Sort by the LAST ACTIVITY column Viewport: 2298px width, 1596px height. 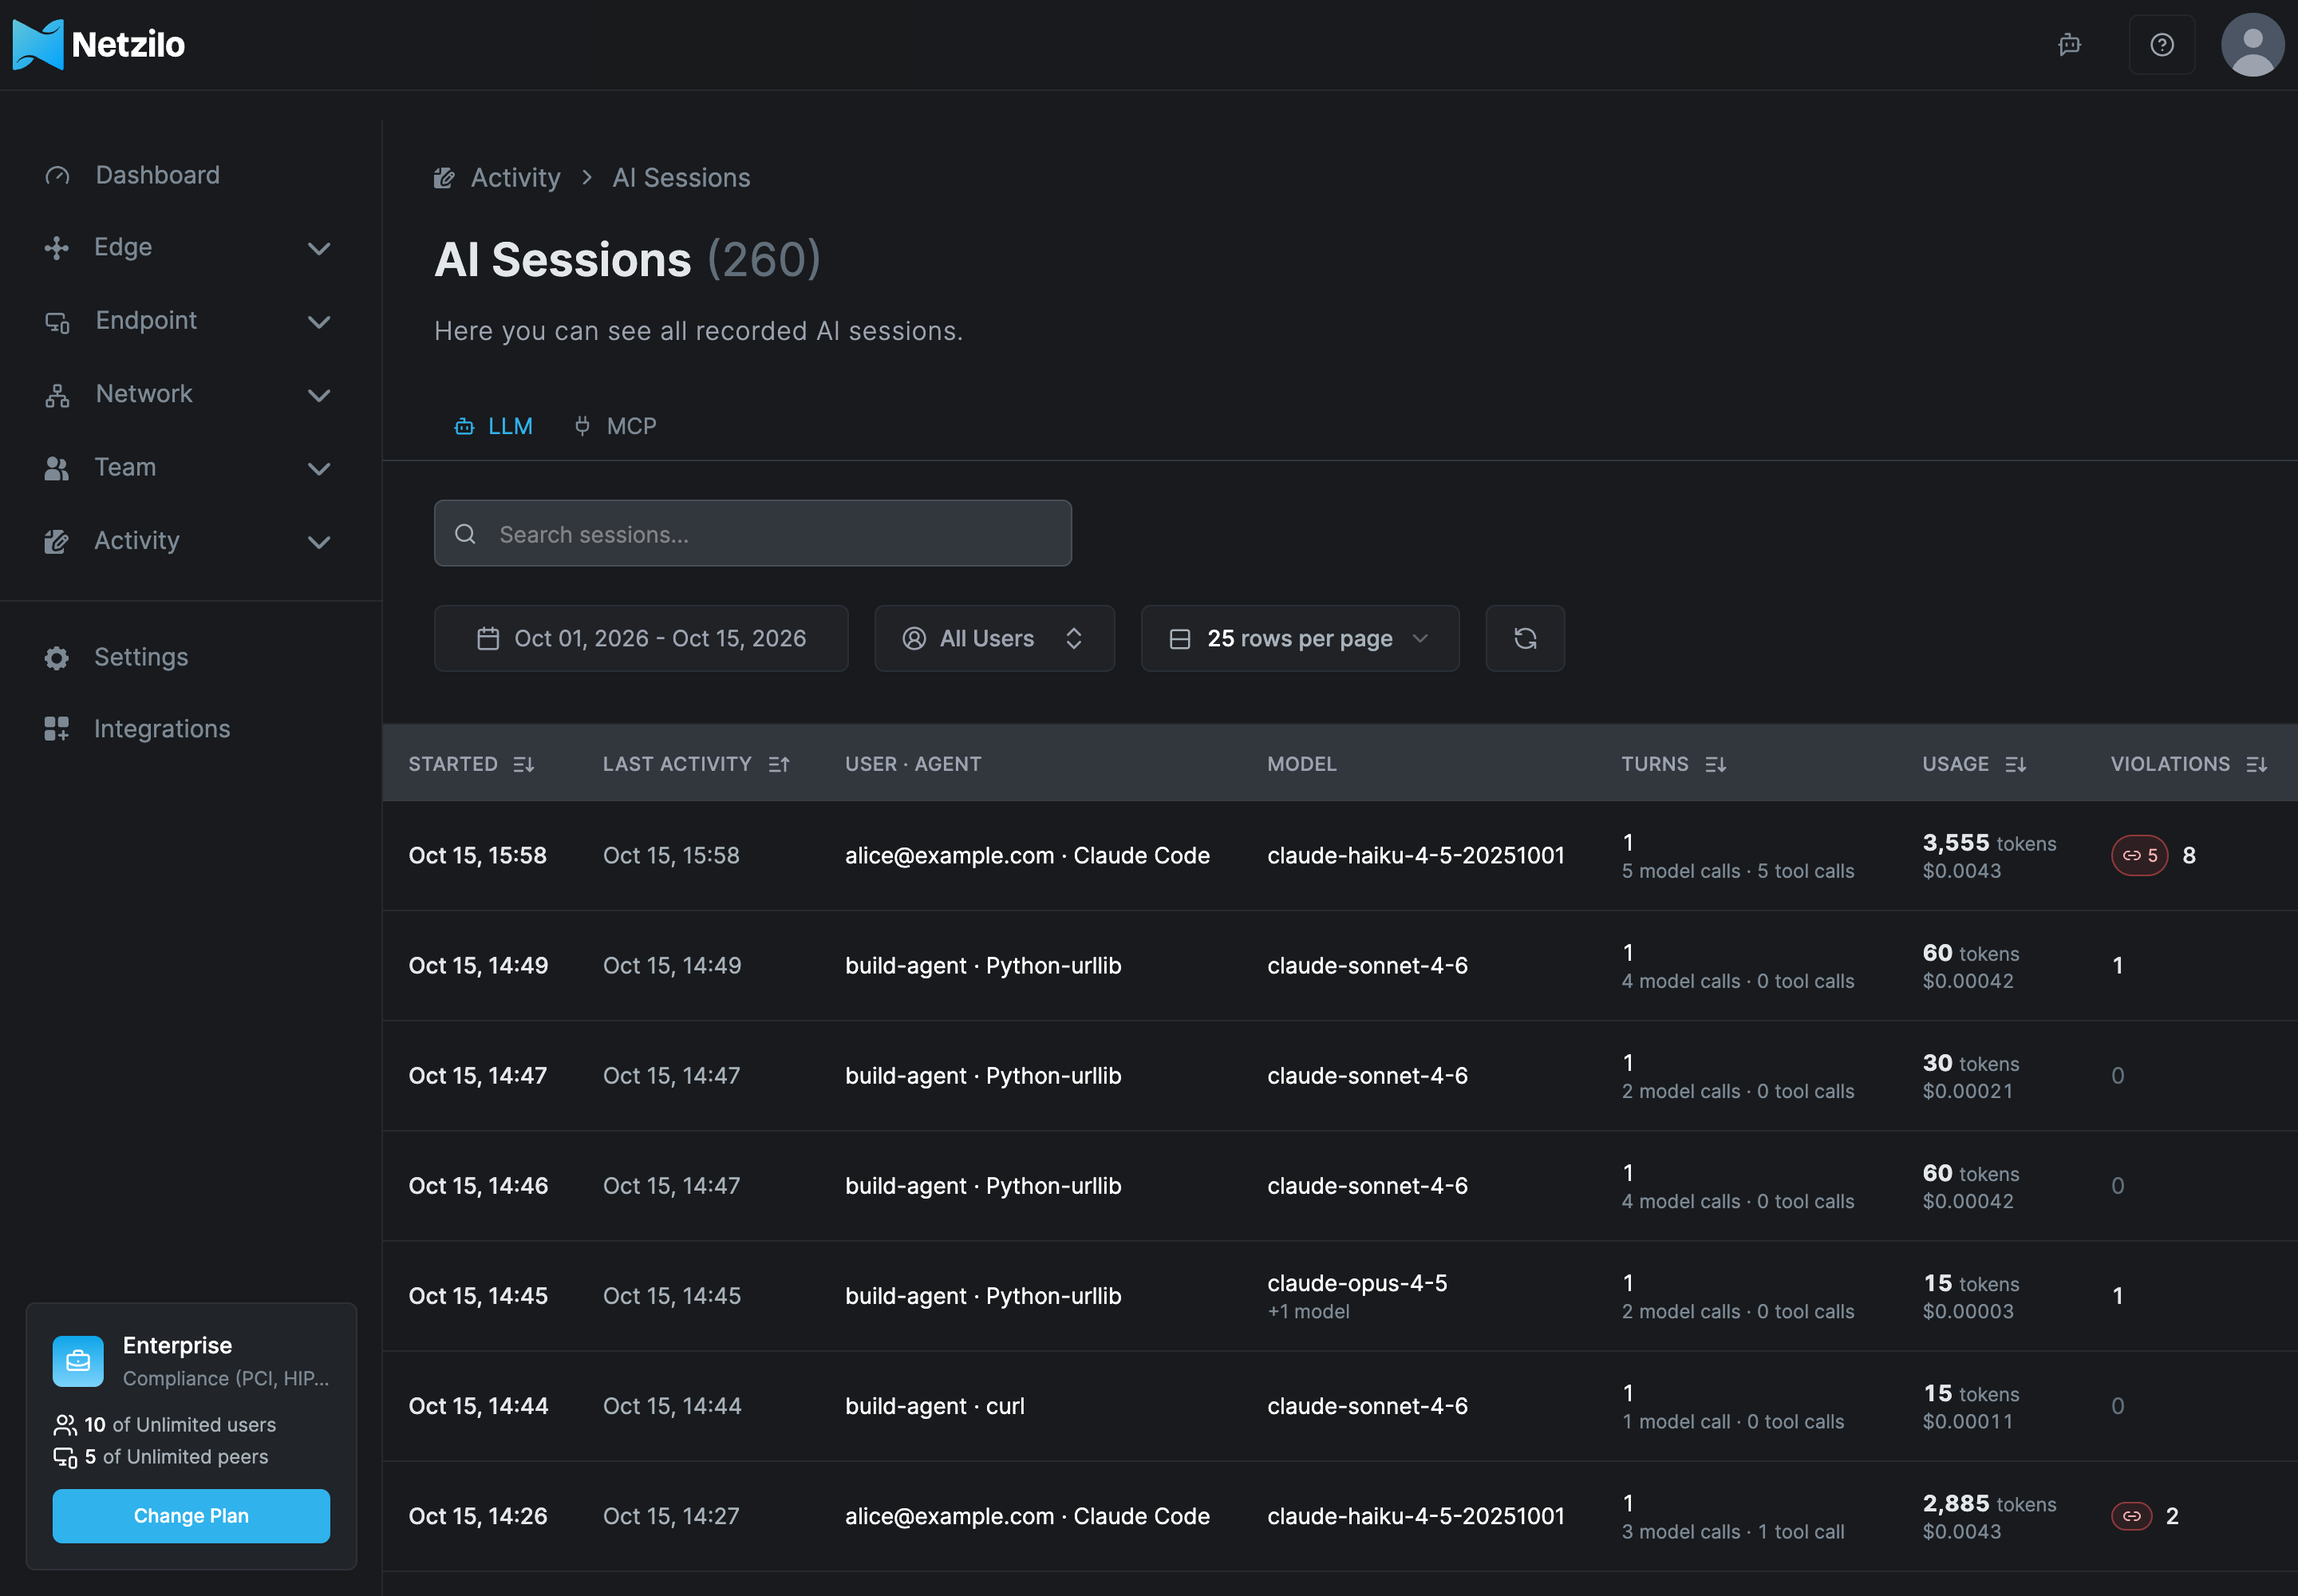[697, 764]
